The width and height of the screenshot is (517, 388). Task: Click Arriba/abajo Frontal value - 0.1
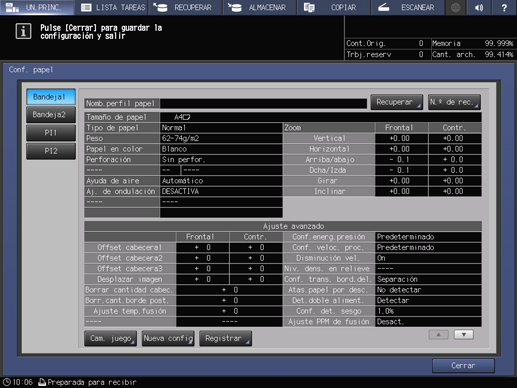[401, 160]
